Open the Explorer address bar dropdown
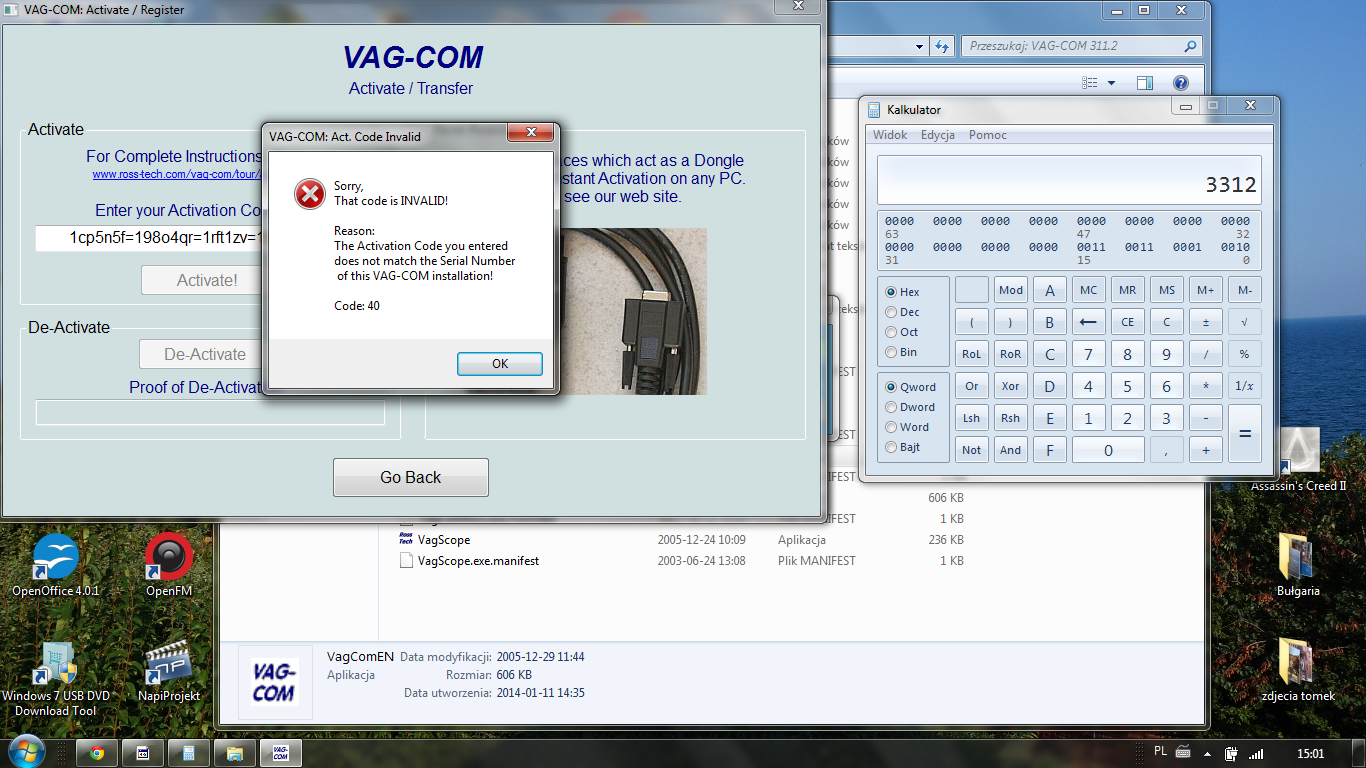 click(x=920, y=46)
